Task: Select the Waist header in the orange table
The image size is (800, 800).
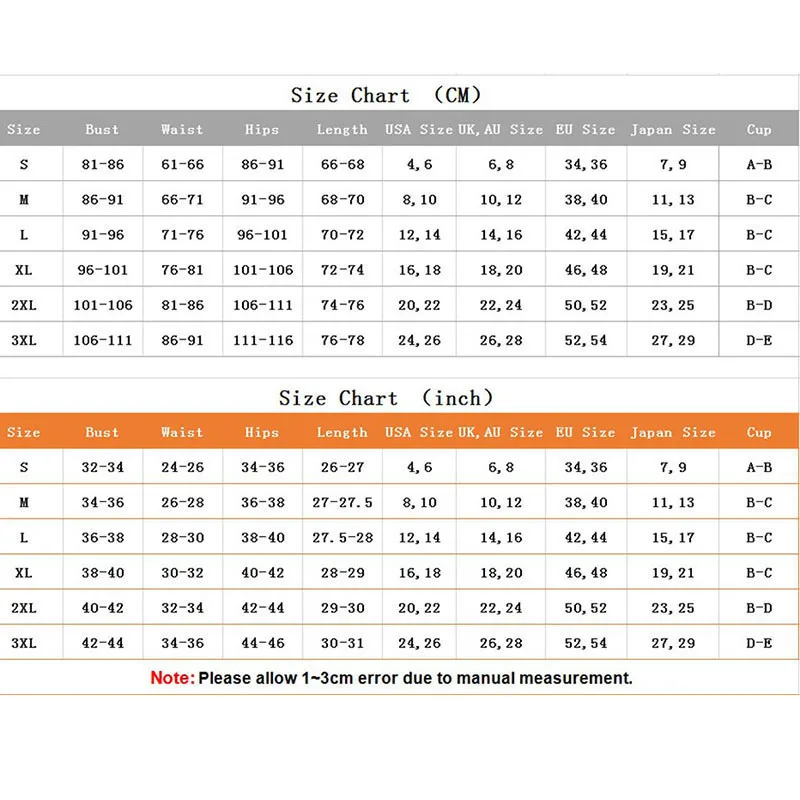Action: [182, 432]
